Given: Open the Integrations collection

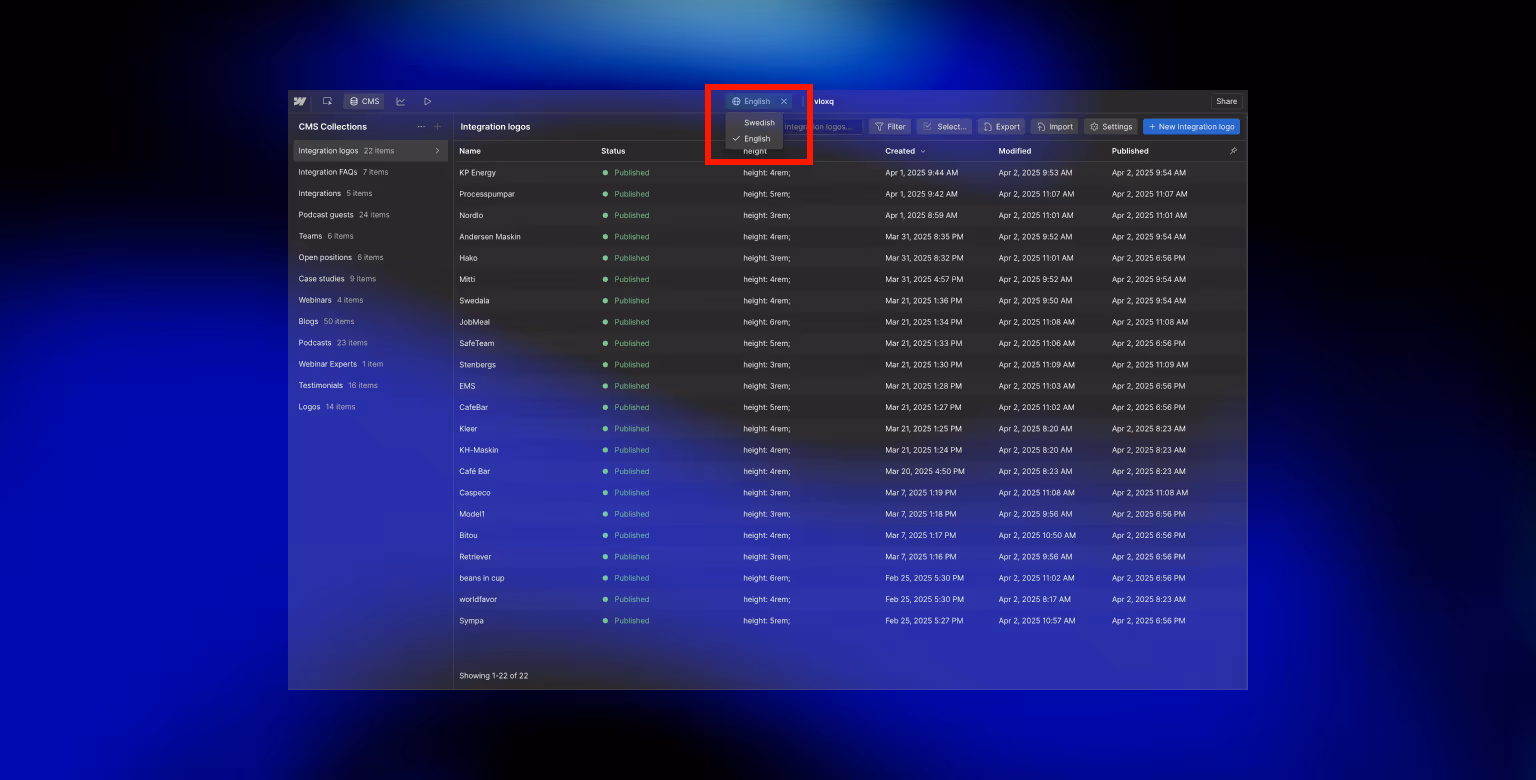Looking at the screenshot, I should [370, 194].
